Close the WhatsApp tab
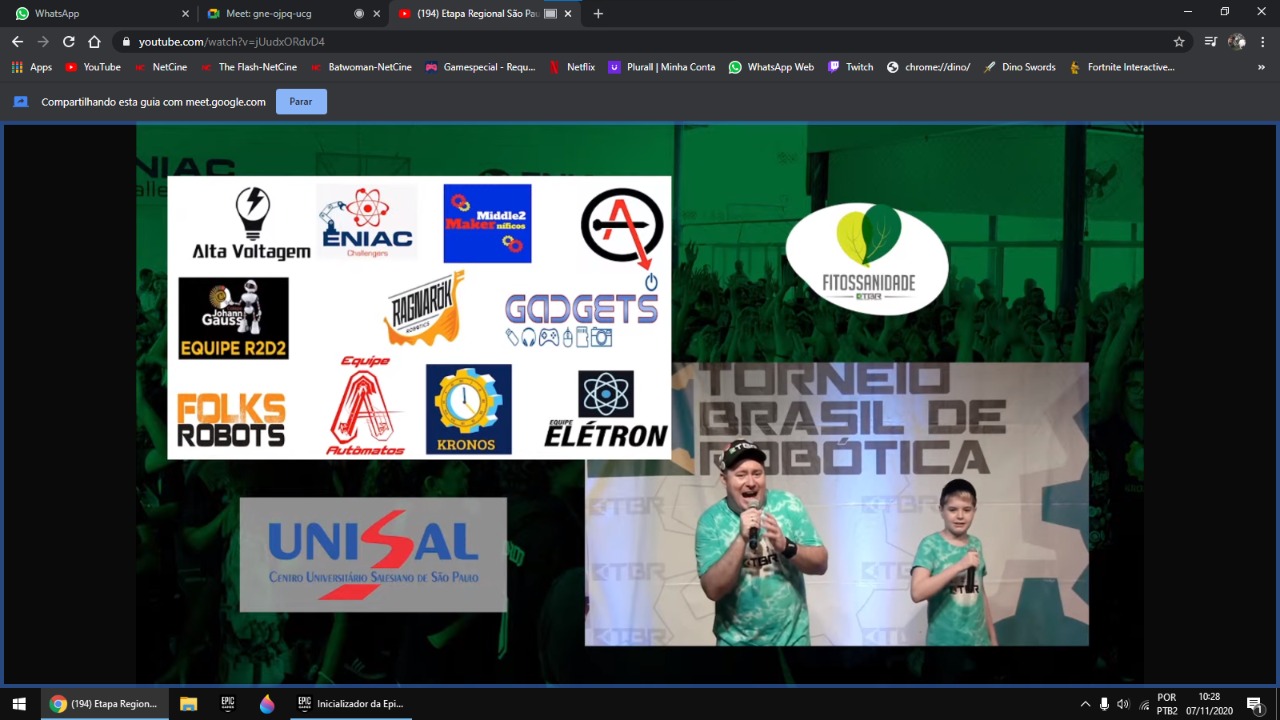Viewport: 1280px width, 720px height. click(185, 14)
